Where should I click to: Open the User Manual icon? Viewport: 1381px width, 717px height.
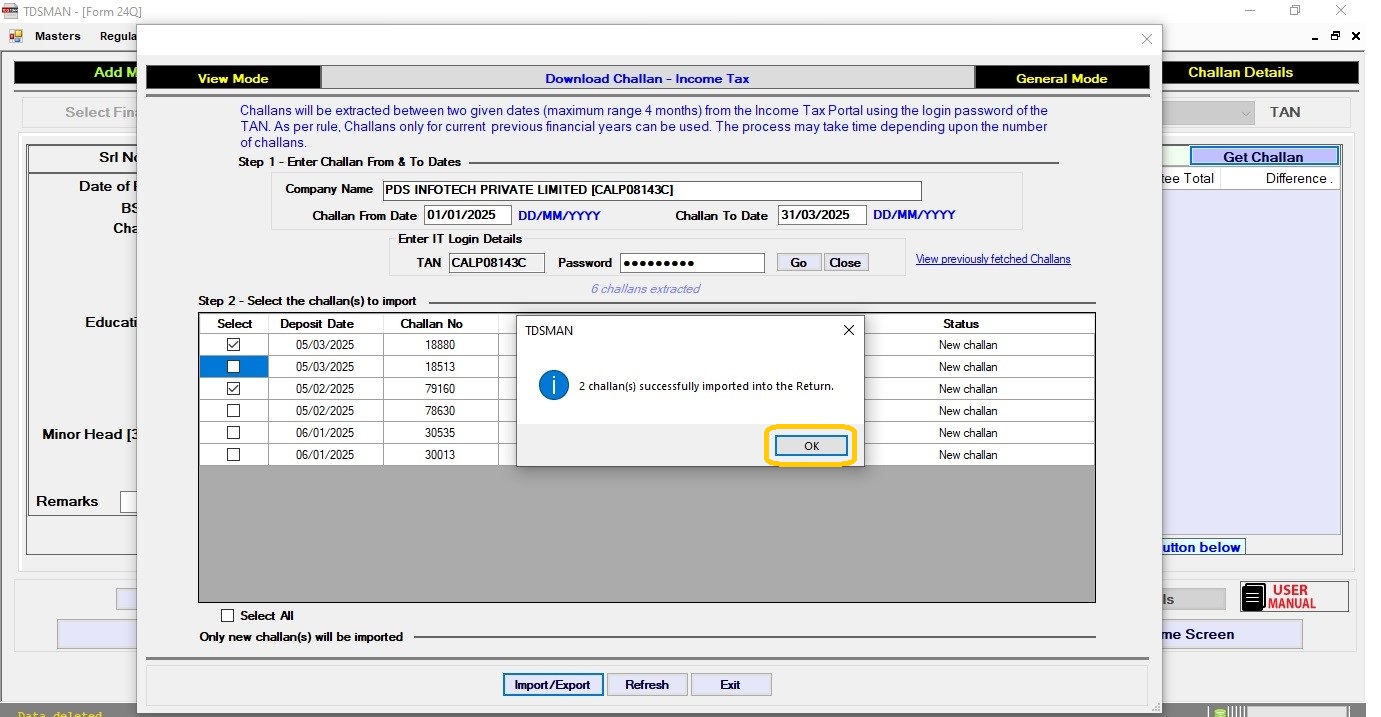click(1253, 598)
